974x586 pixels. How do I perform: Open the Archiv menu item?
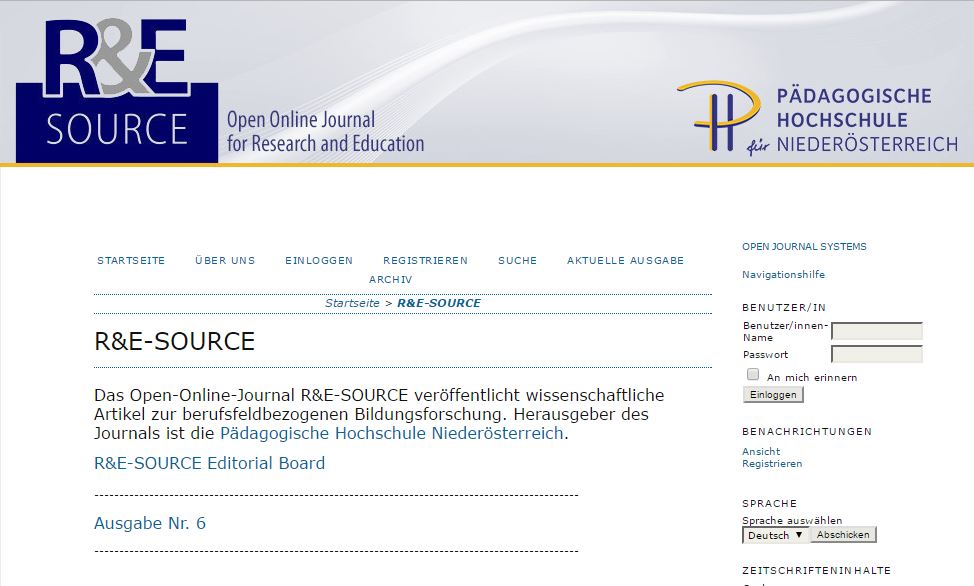[391, 280]
